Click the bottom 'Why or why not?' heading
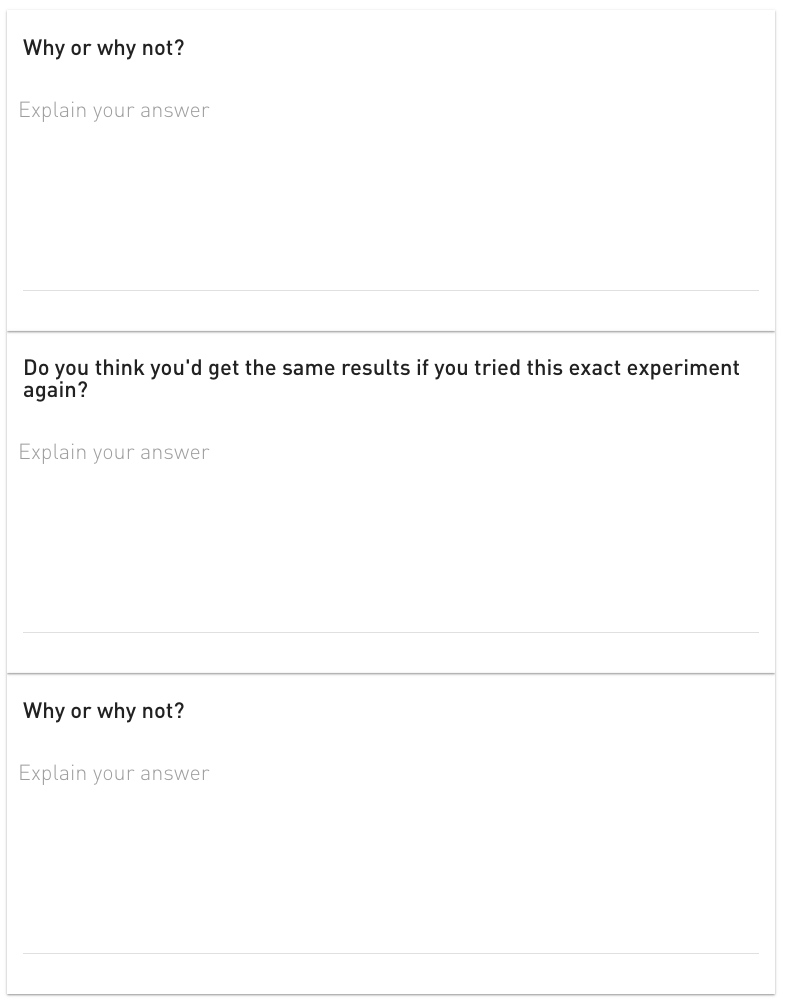Image resolution: width=786 pixels, height=1008 pixels. click(103, 711)
